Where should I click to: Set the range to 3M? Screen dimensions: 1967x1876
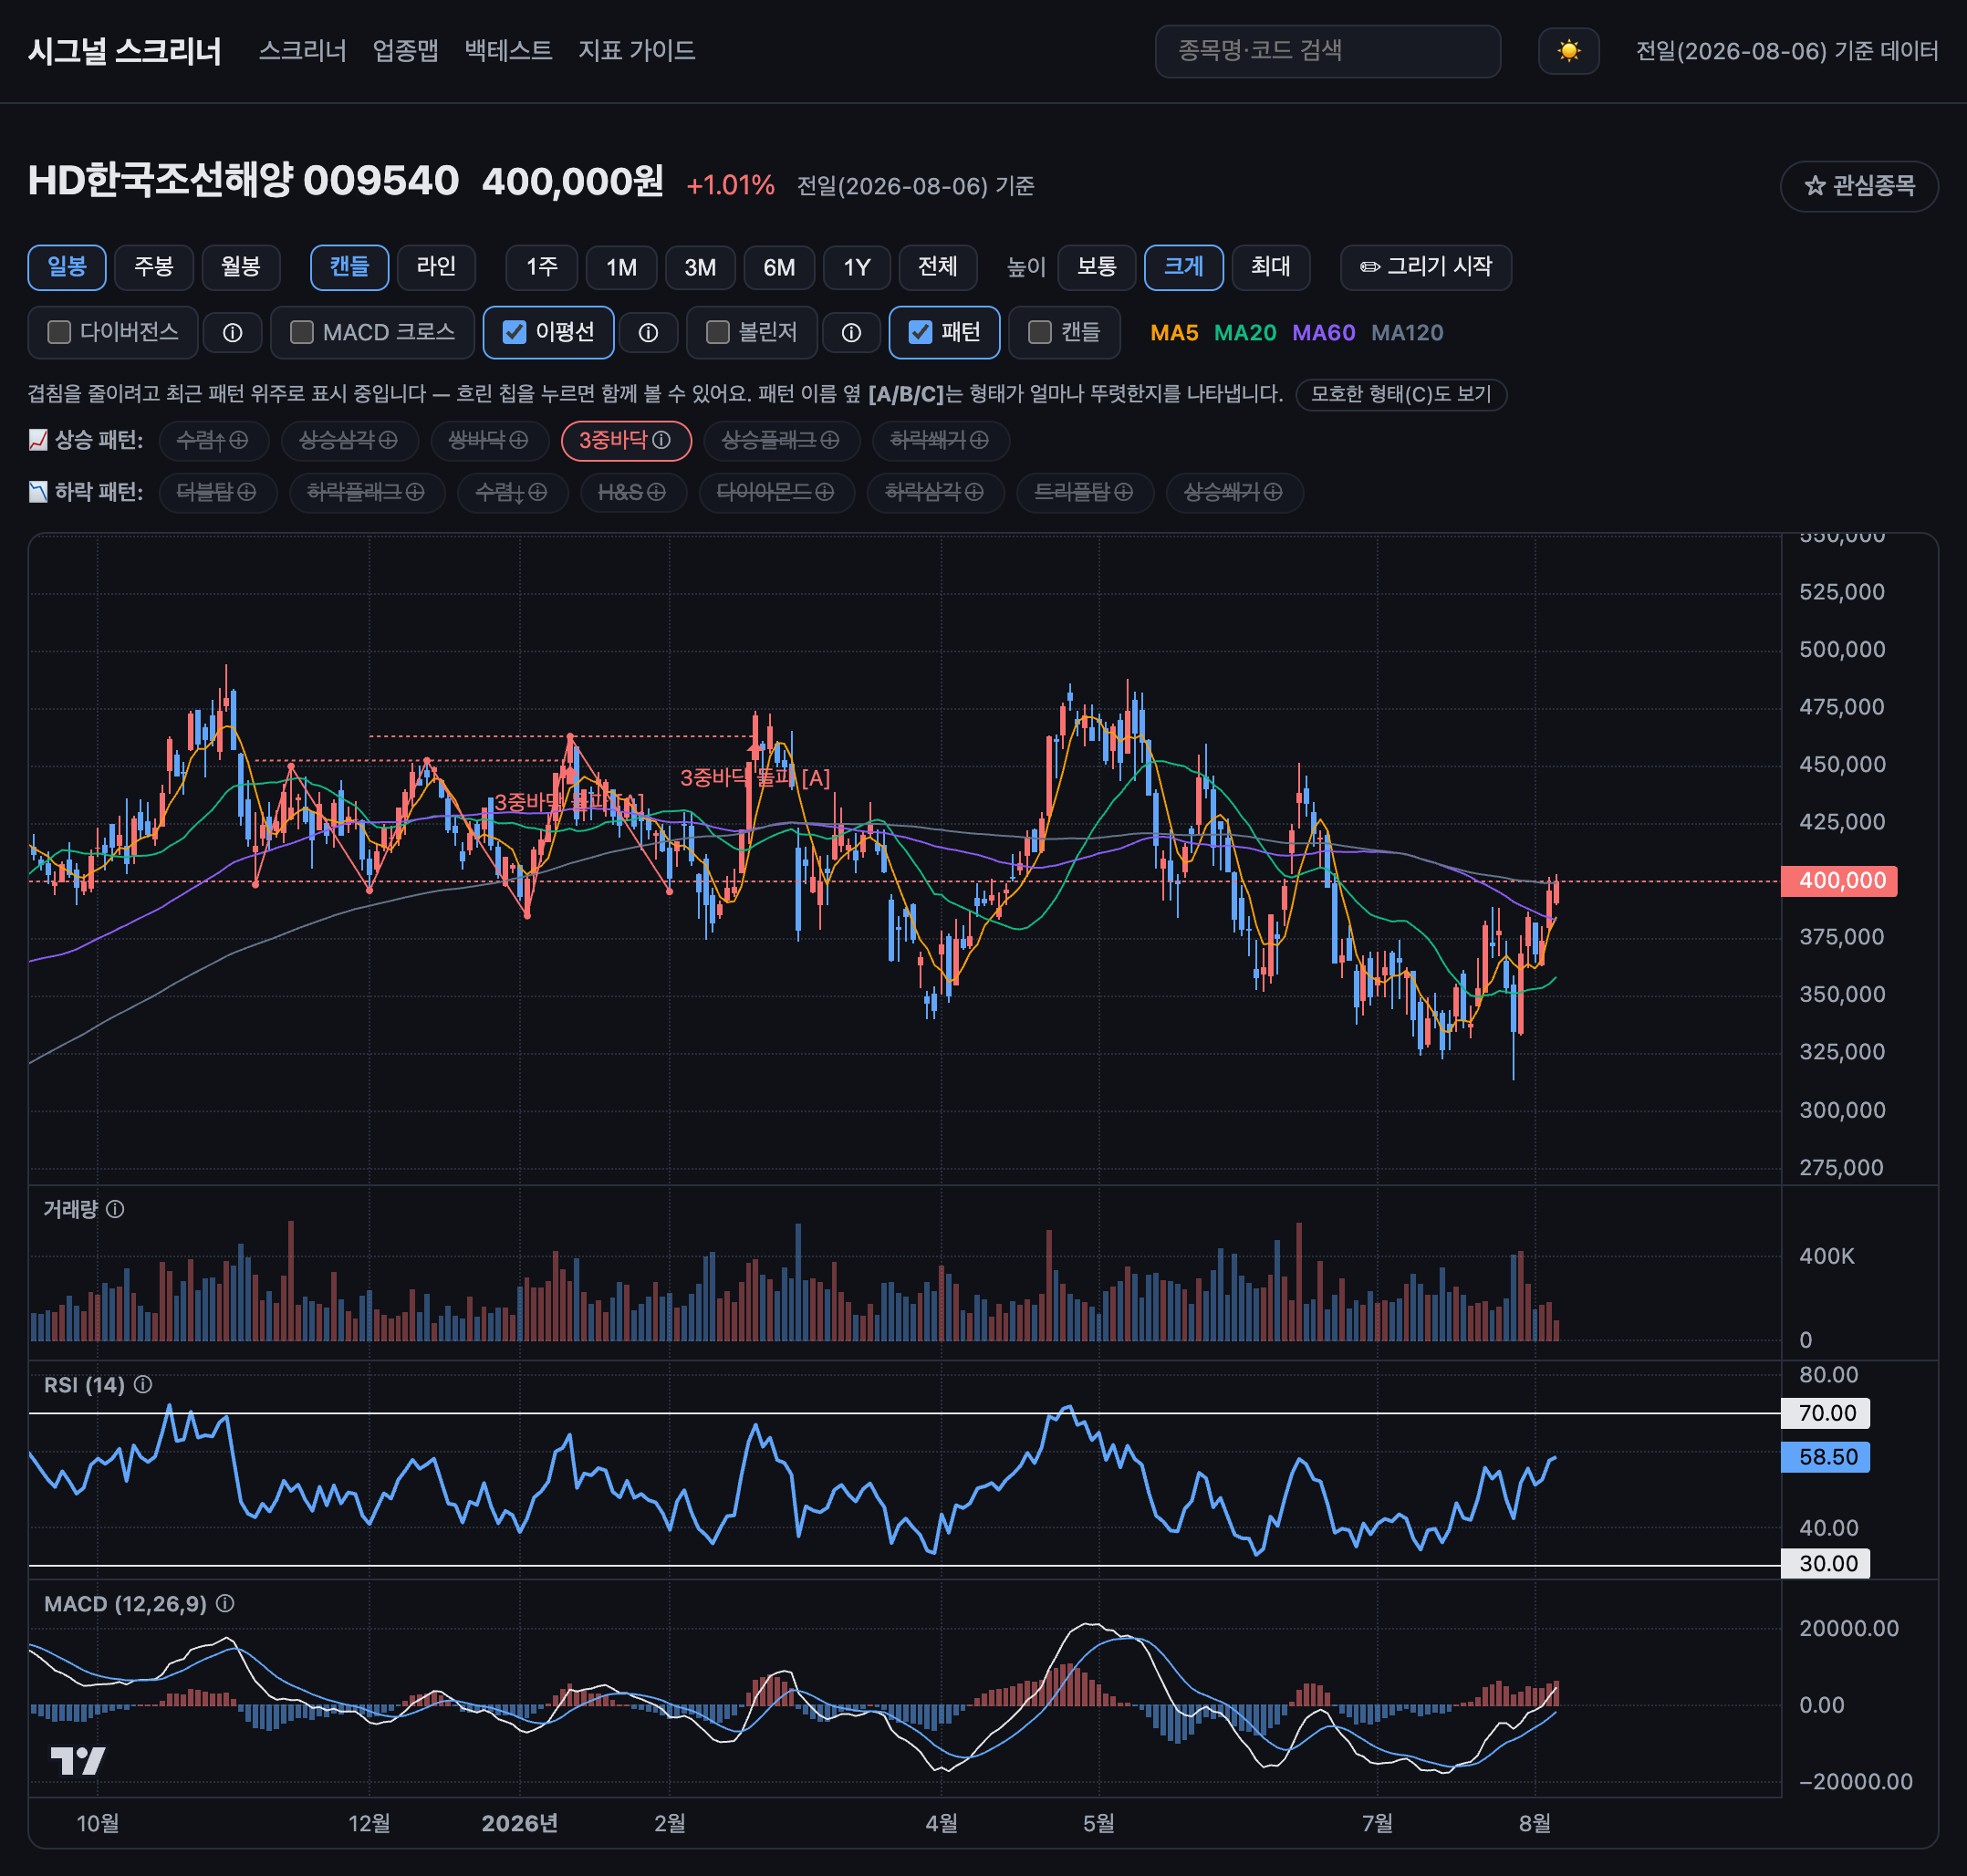[700, 267]
